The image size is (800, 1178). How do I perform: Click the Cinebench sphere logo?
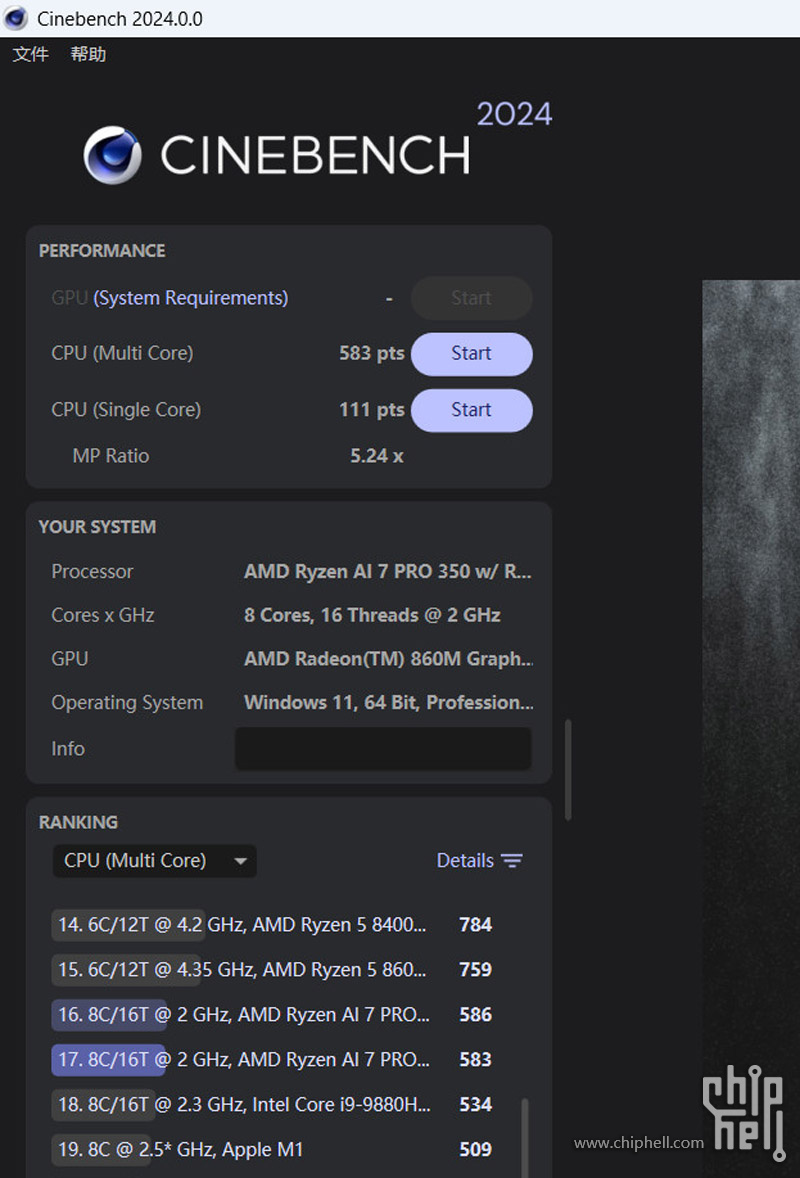(x=112, y=155)
